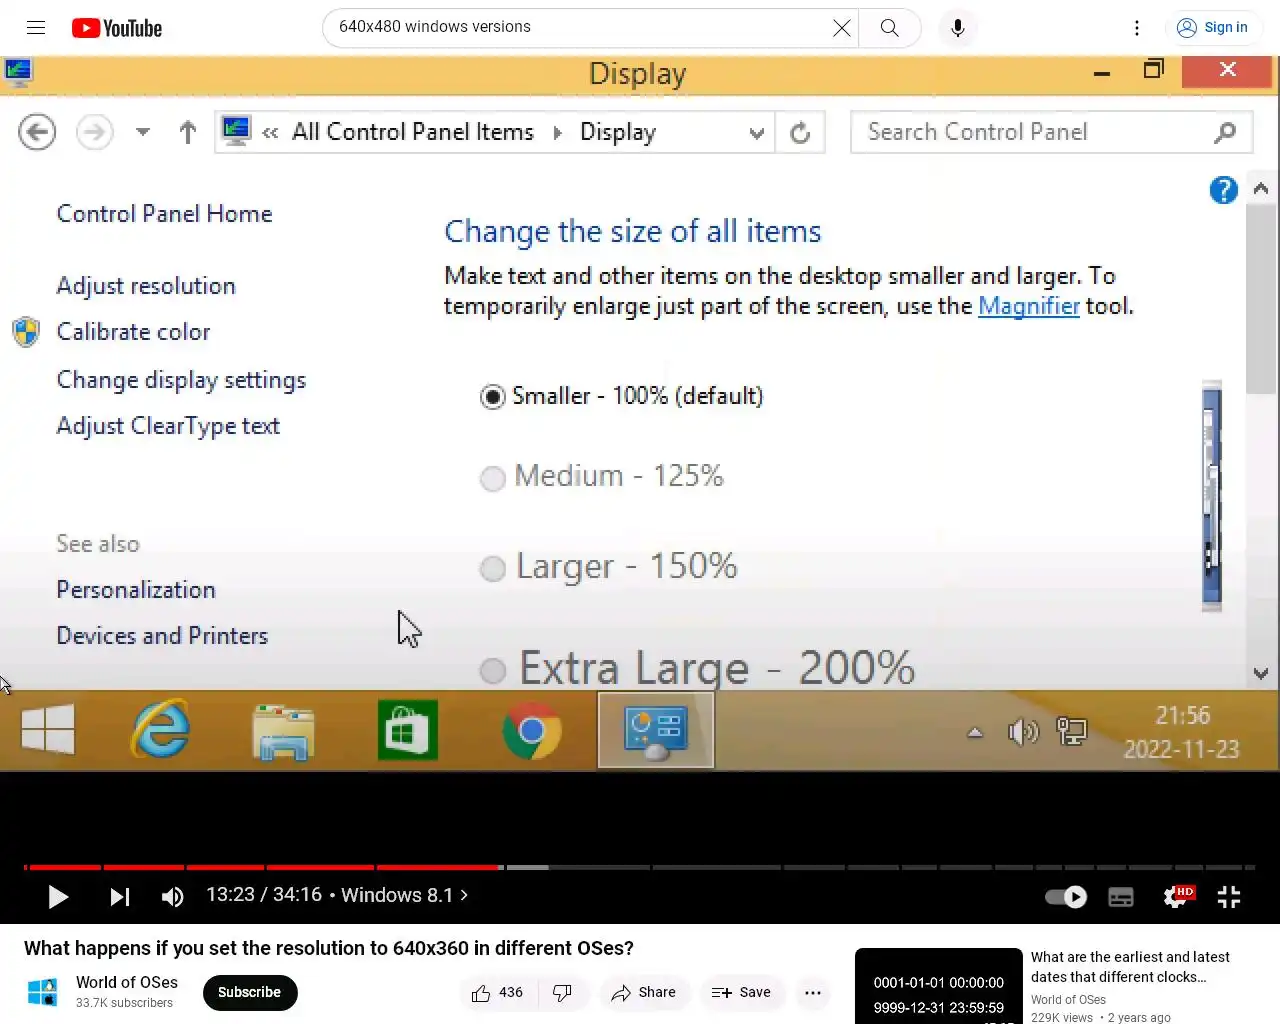This screenshot has height=1024, width=1280.
Task: Click the Display breadcrumb item
Action: click(618, 132)
